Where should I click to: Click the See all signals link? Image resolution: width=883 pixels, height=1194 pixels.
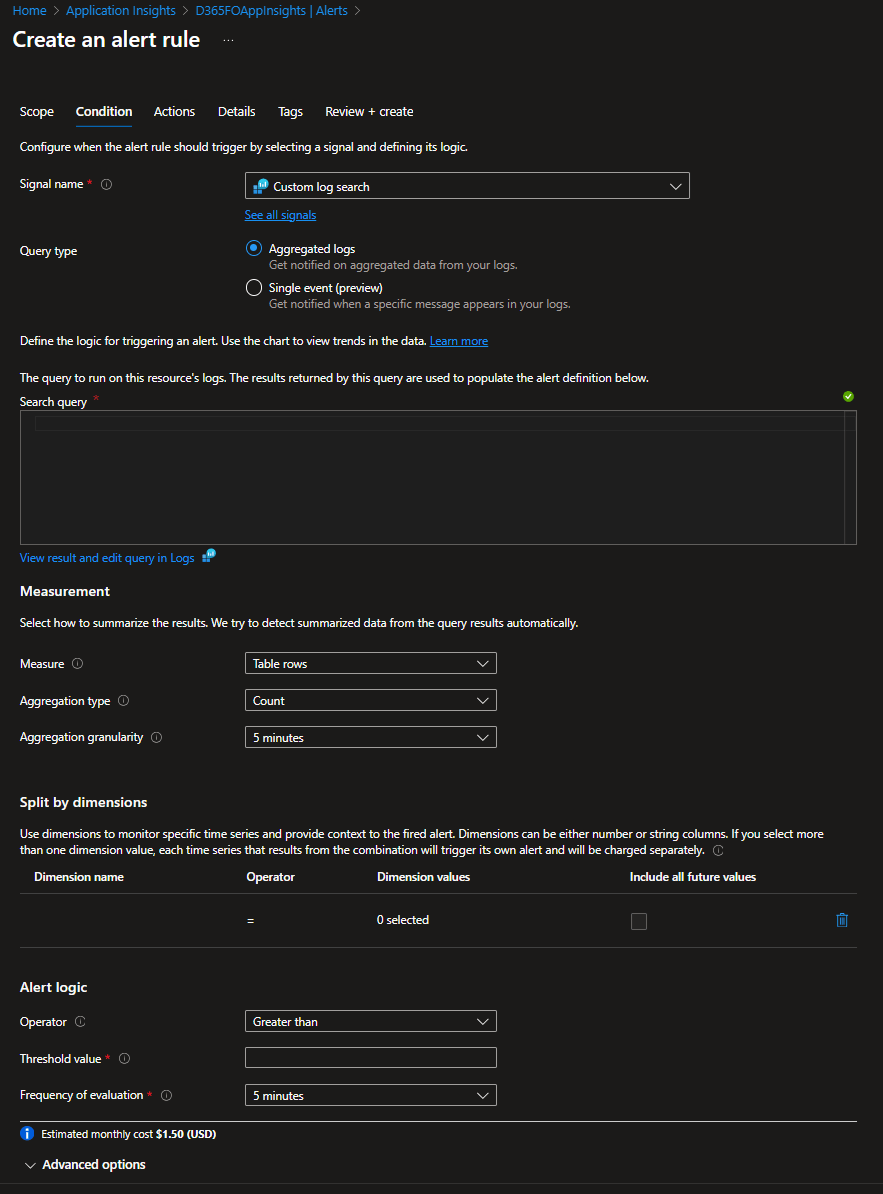(x=280, y=215)
